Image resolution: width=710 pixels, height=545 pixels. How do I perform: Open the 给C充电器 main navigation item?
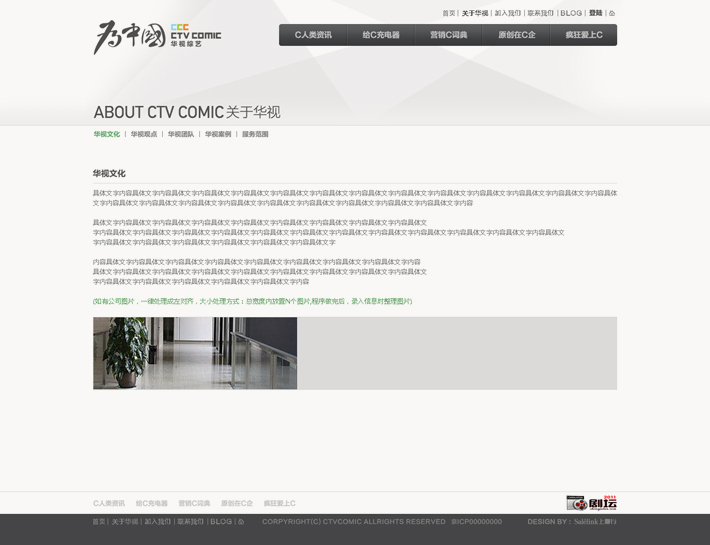click(381, 35)
